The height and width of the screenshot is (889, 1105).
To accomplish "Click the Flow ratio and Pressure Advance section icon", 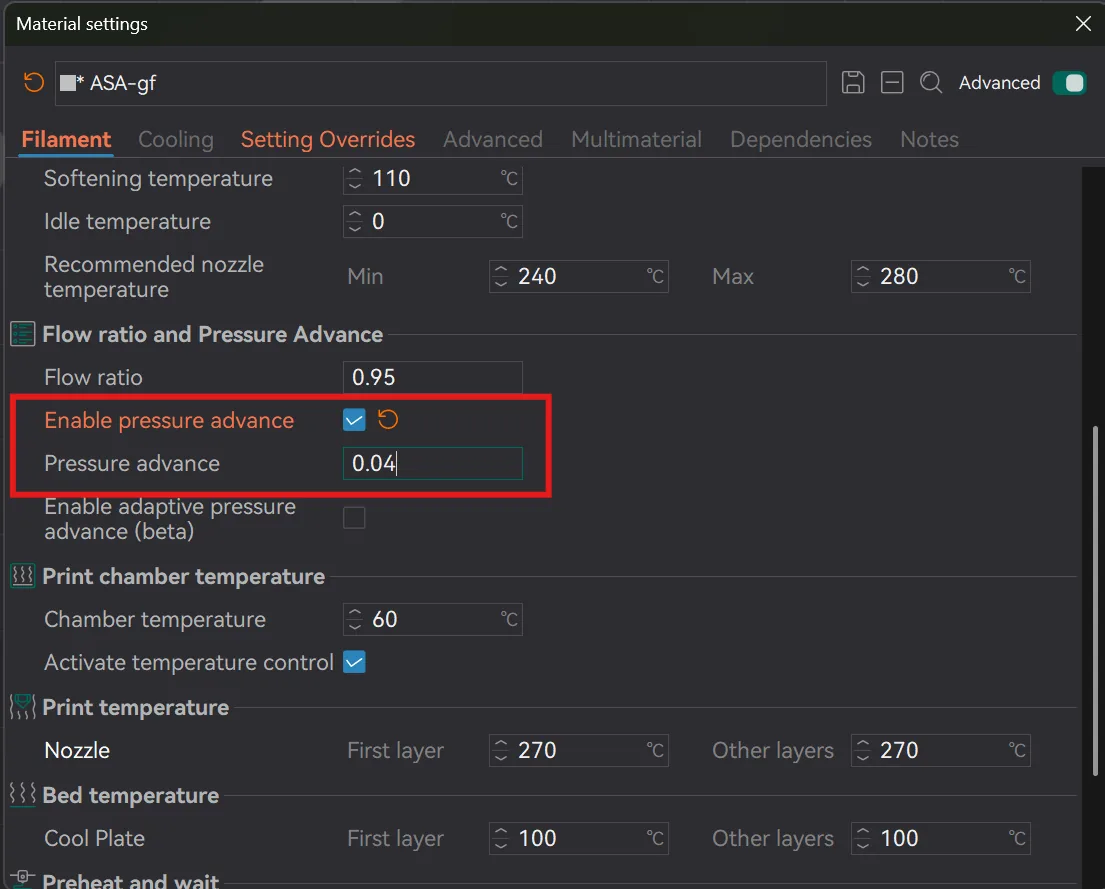I will click(23, 334).
